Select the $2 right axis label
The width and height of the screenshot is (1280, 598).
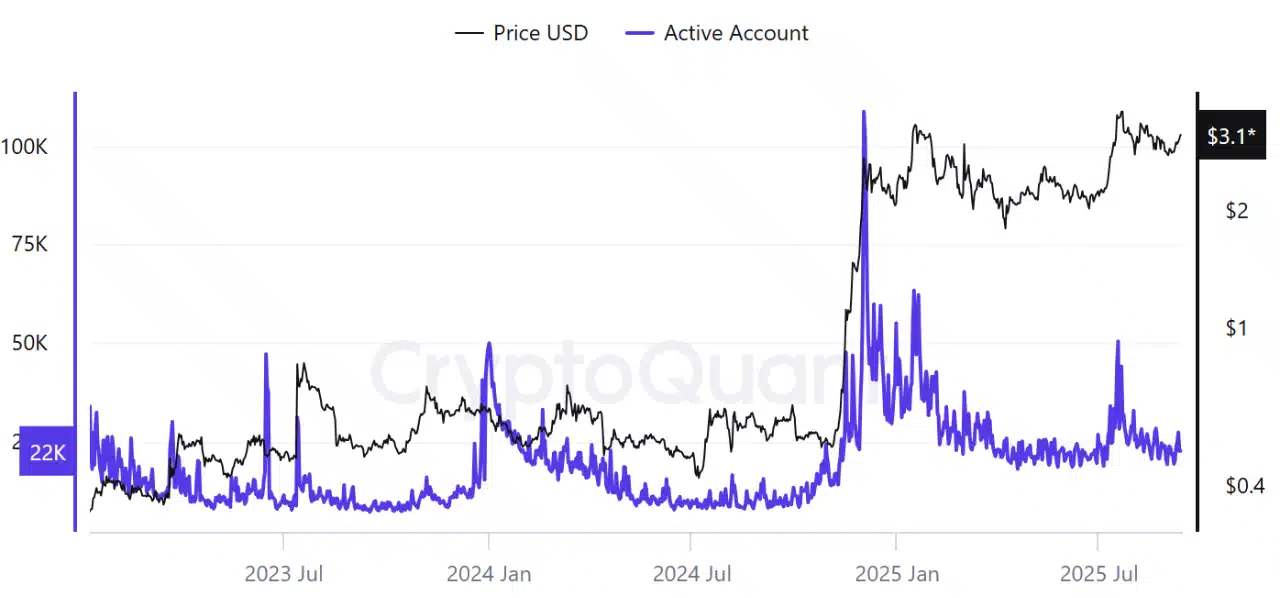click(x=1236, y=211)
